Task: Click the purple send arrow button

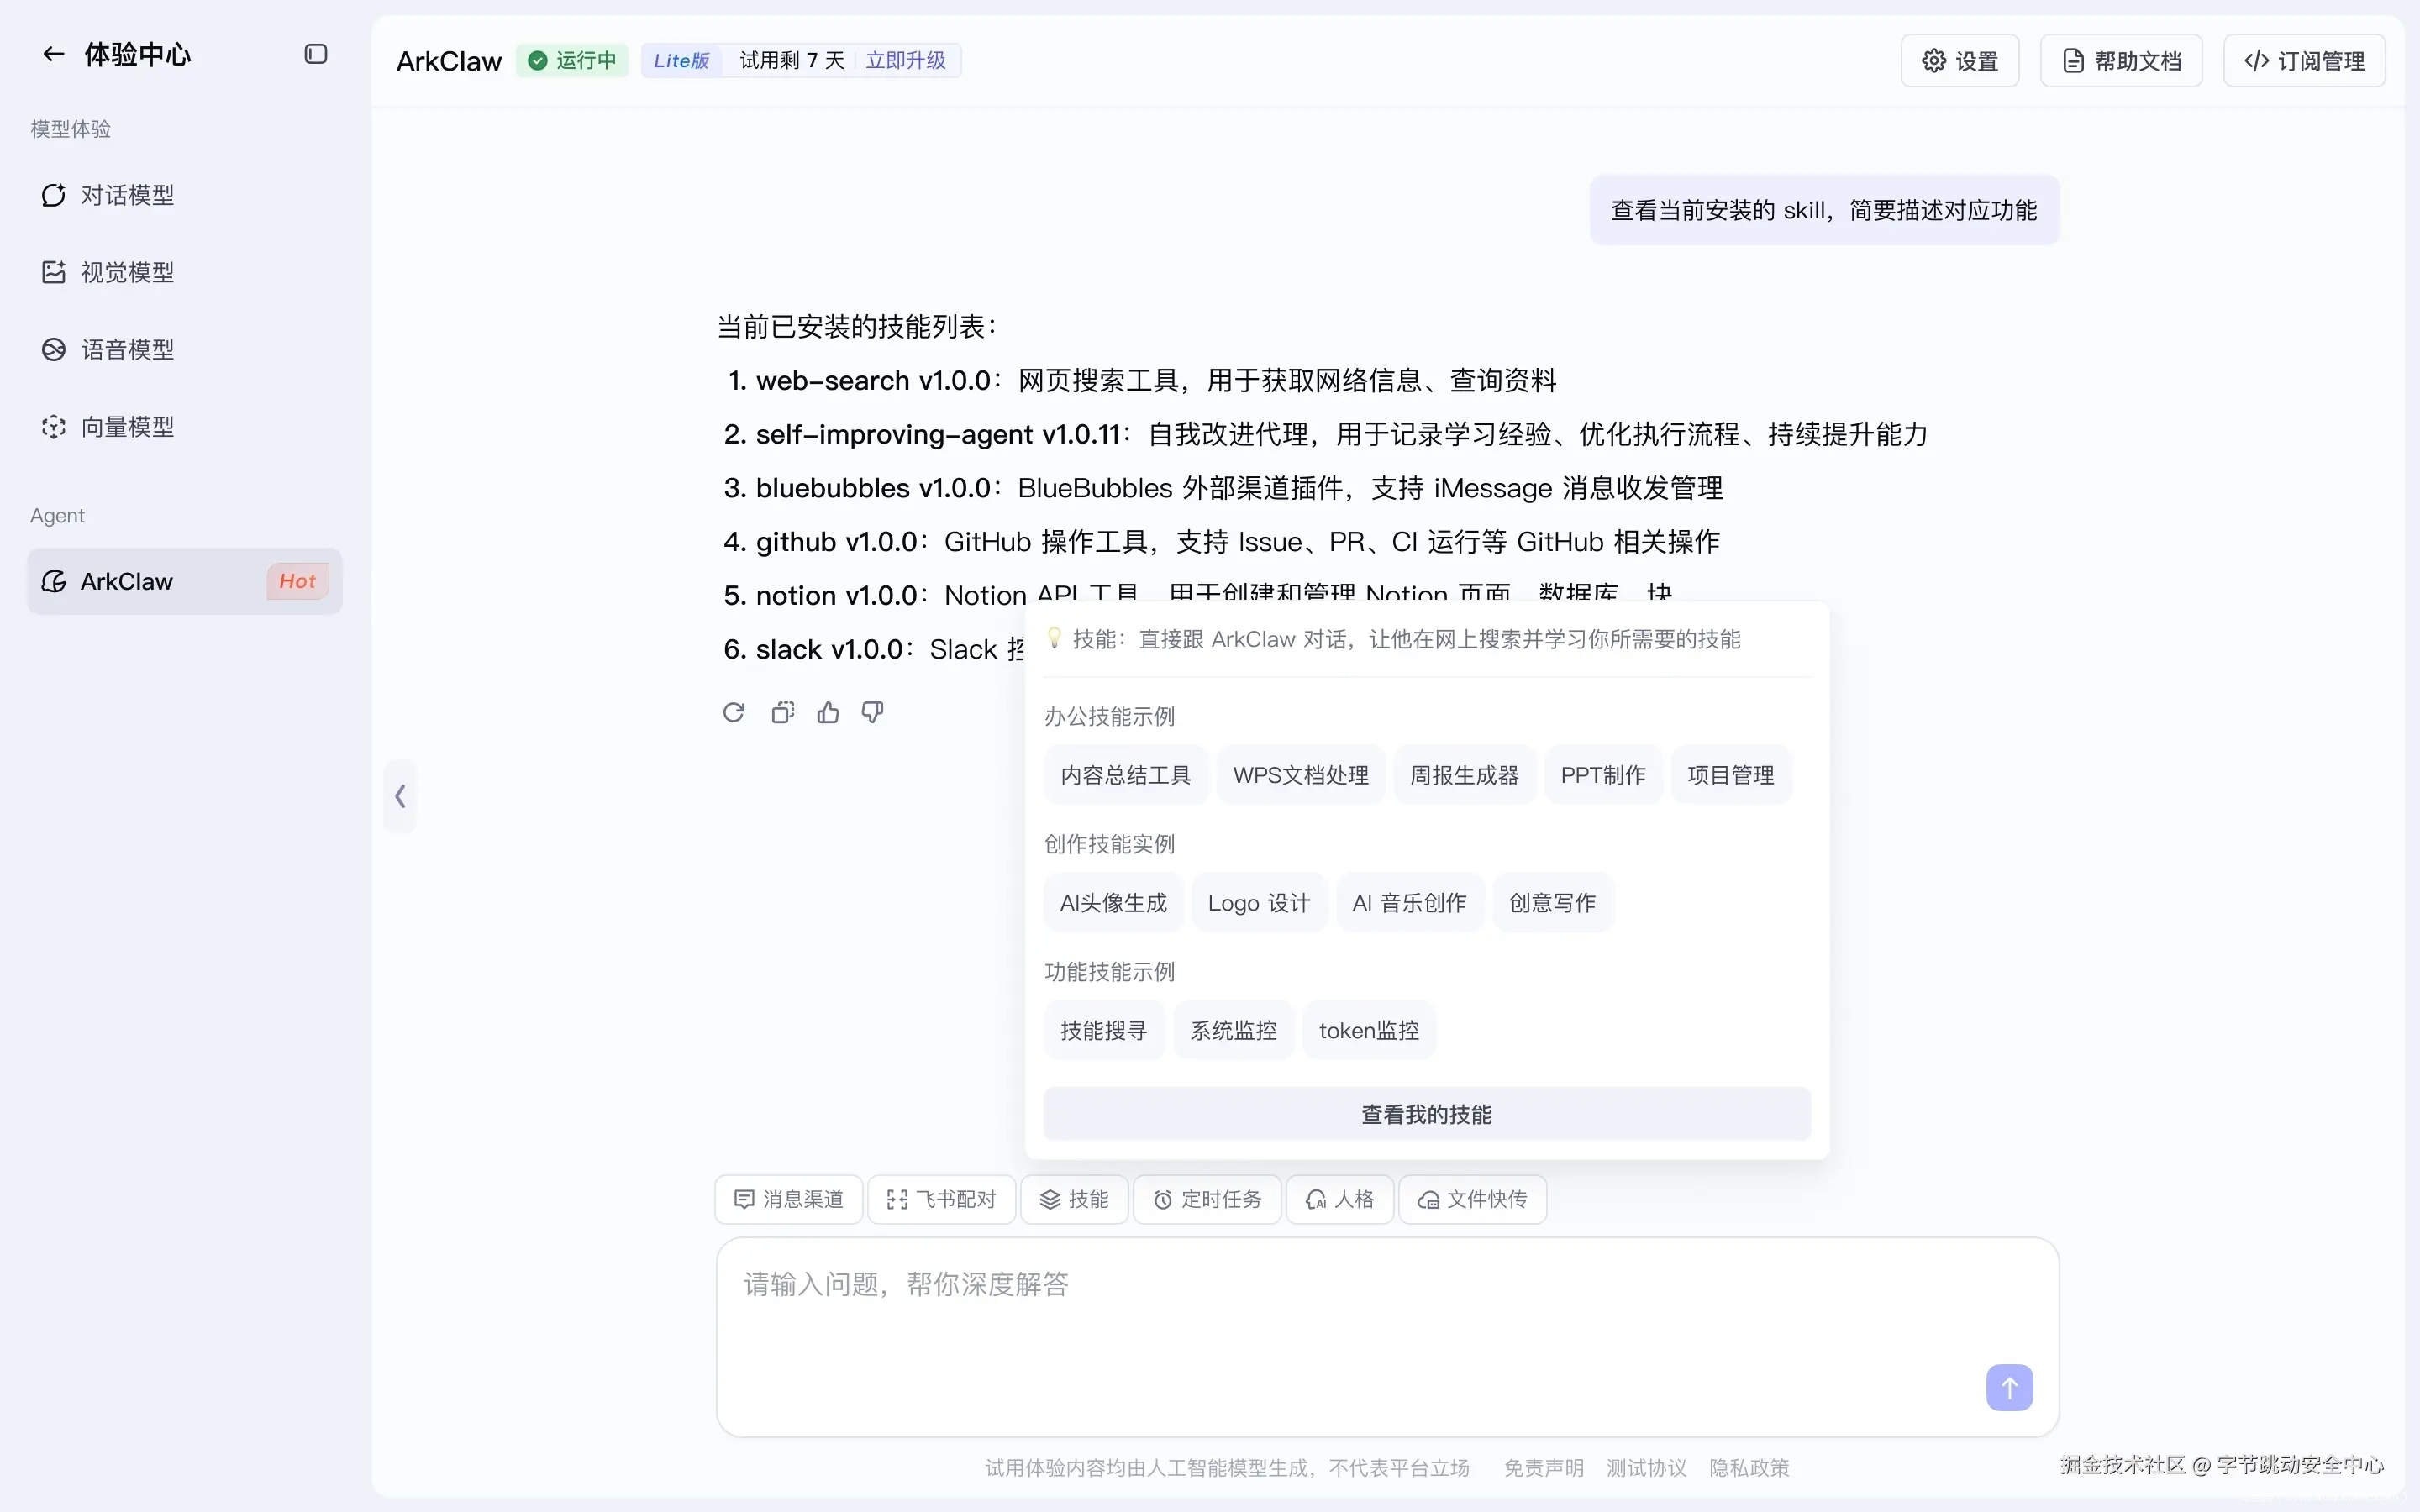Action: (x=2009, y=1387)
